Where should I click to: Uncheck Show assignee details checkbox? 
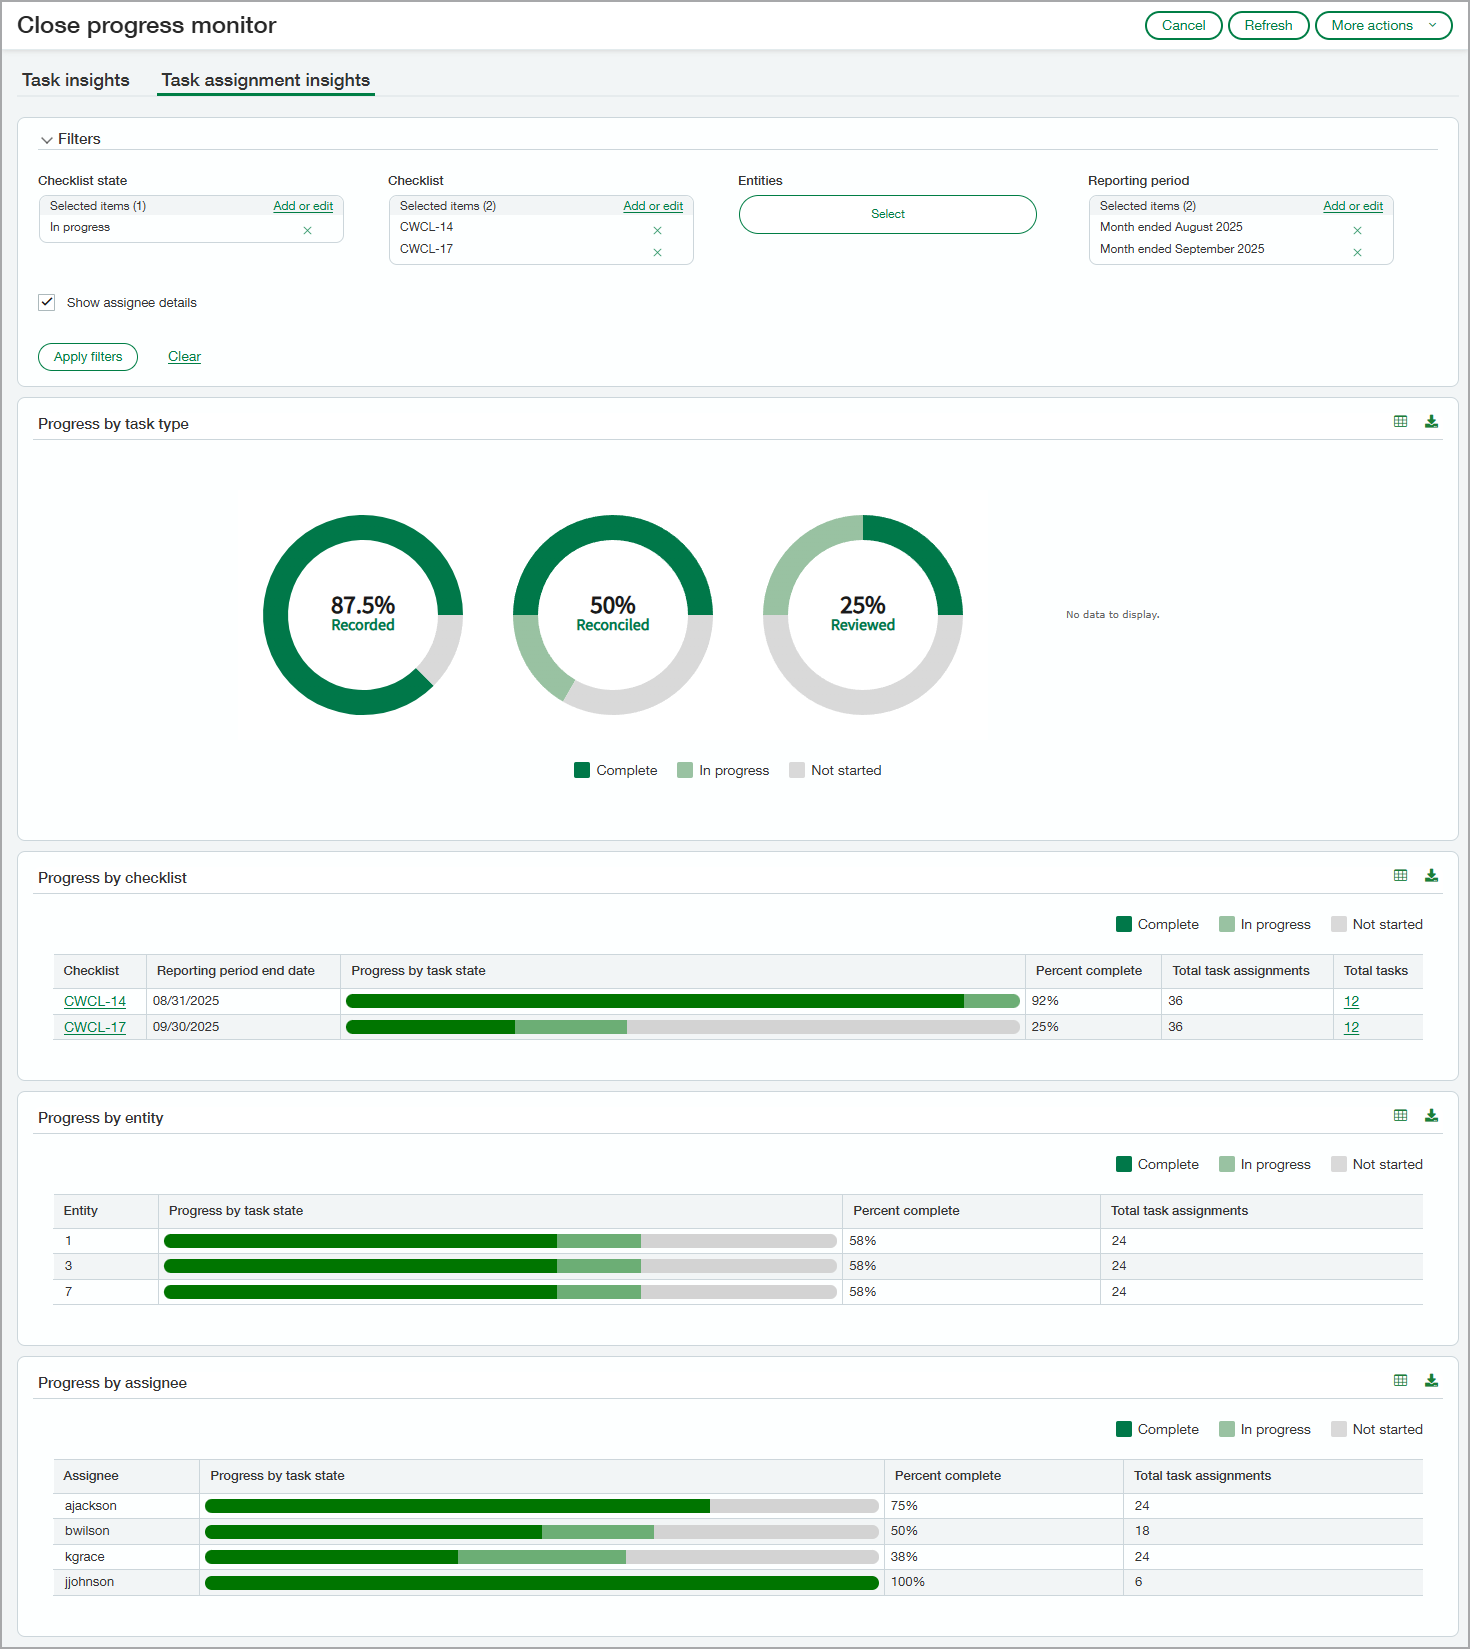pyautogui.click(x=47, y=302)
